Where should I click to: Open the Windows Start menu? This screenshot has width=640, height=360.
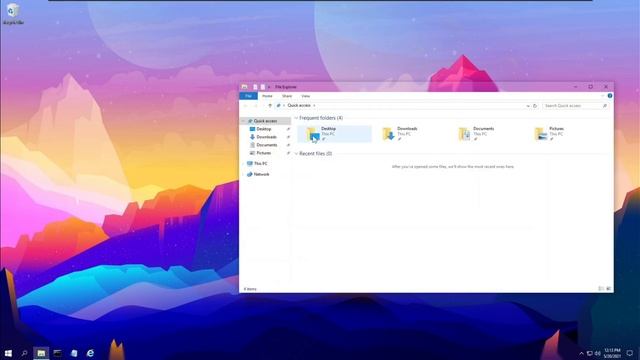[8, 353]
